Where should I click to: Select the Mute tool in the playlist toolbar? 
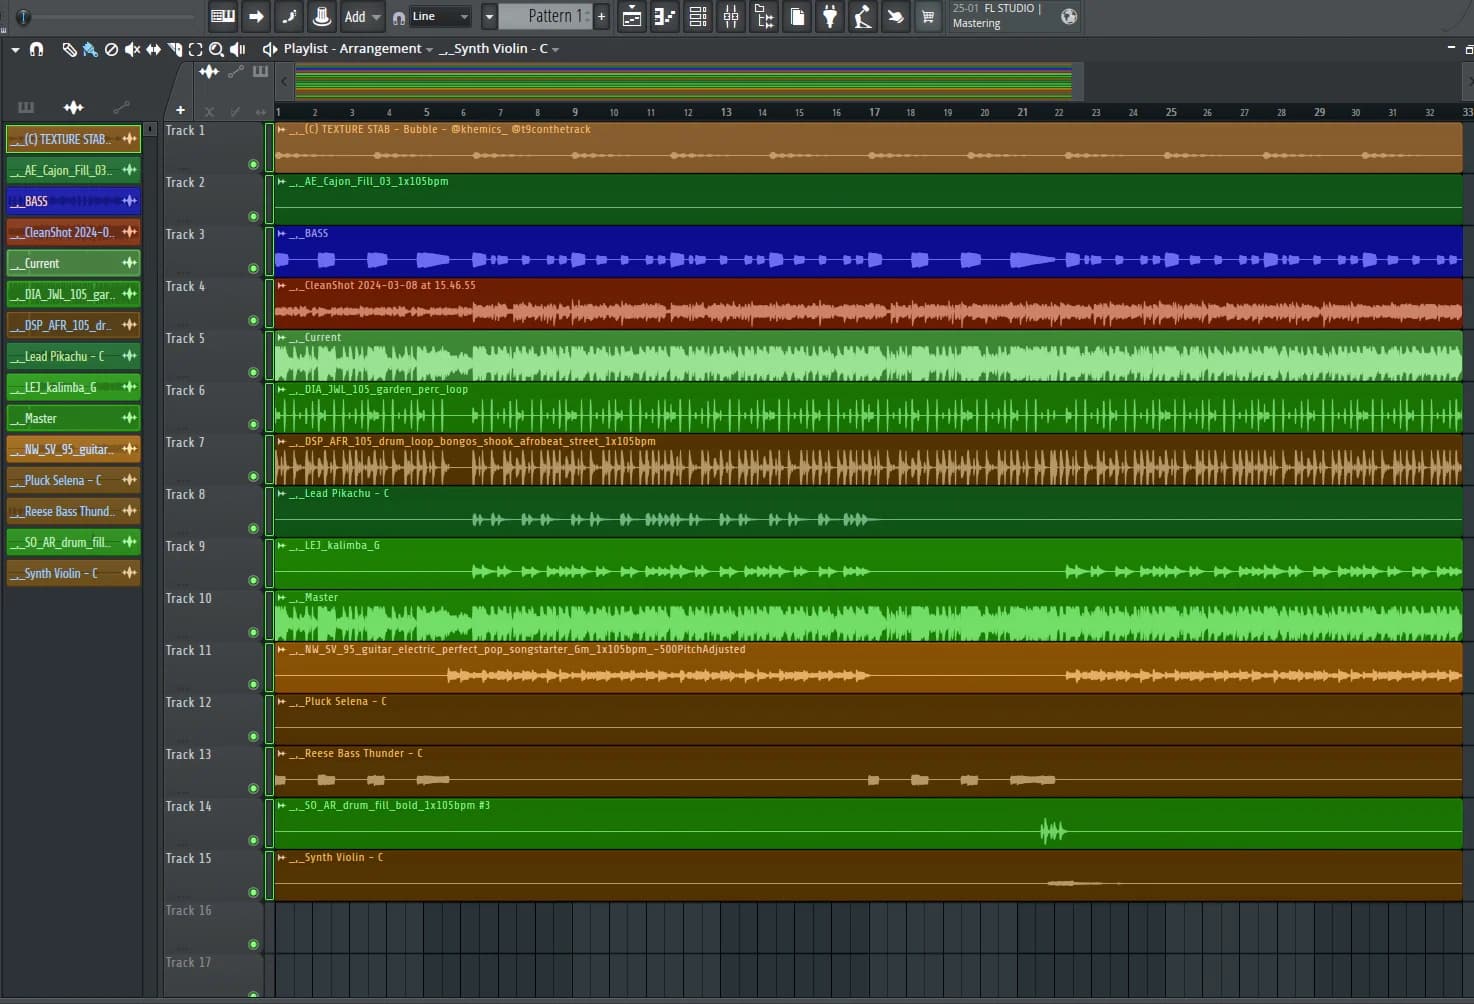coord(131,49)
